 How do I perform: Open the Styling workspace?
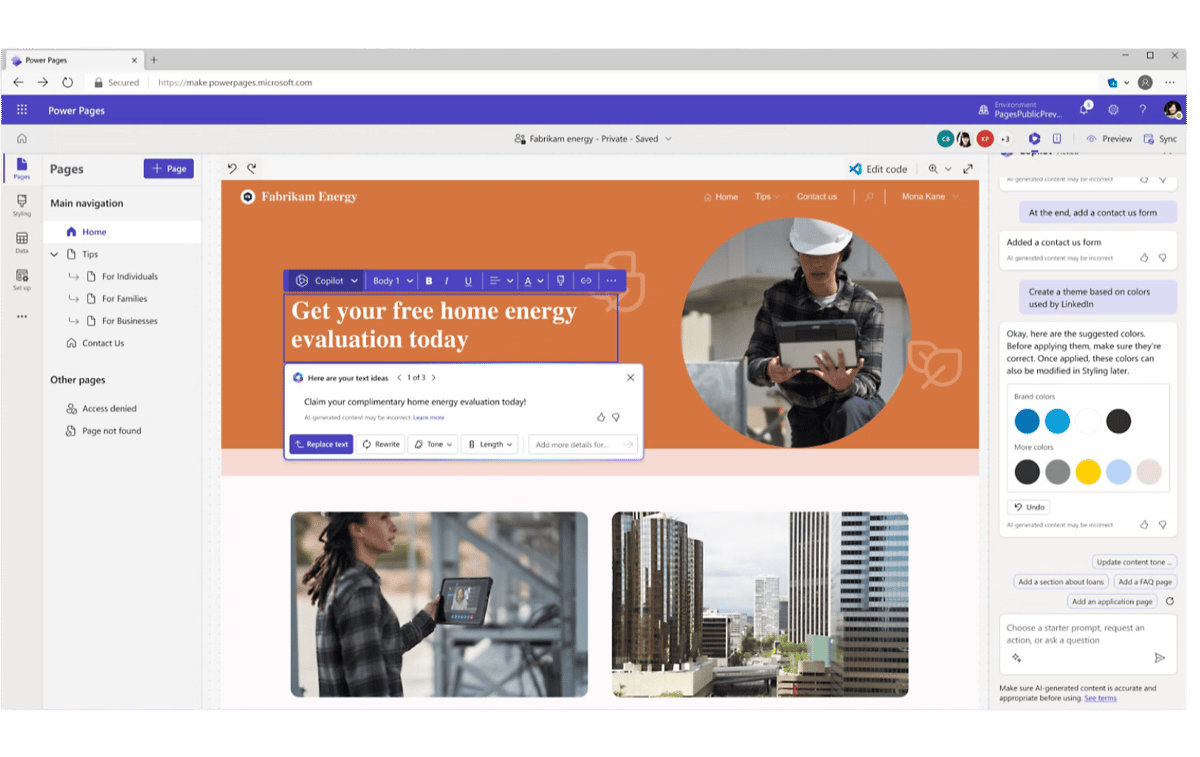coord(22,205)
